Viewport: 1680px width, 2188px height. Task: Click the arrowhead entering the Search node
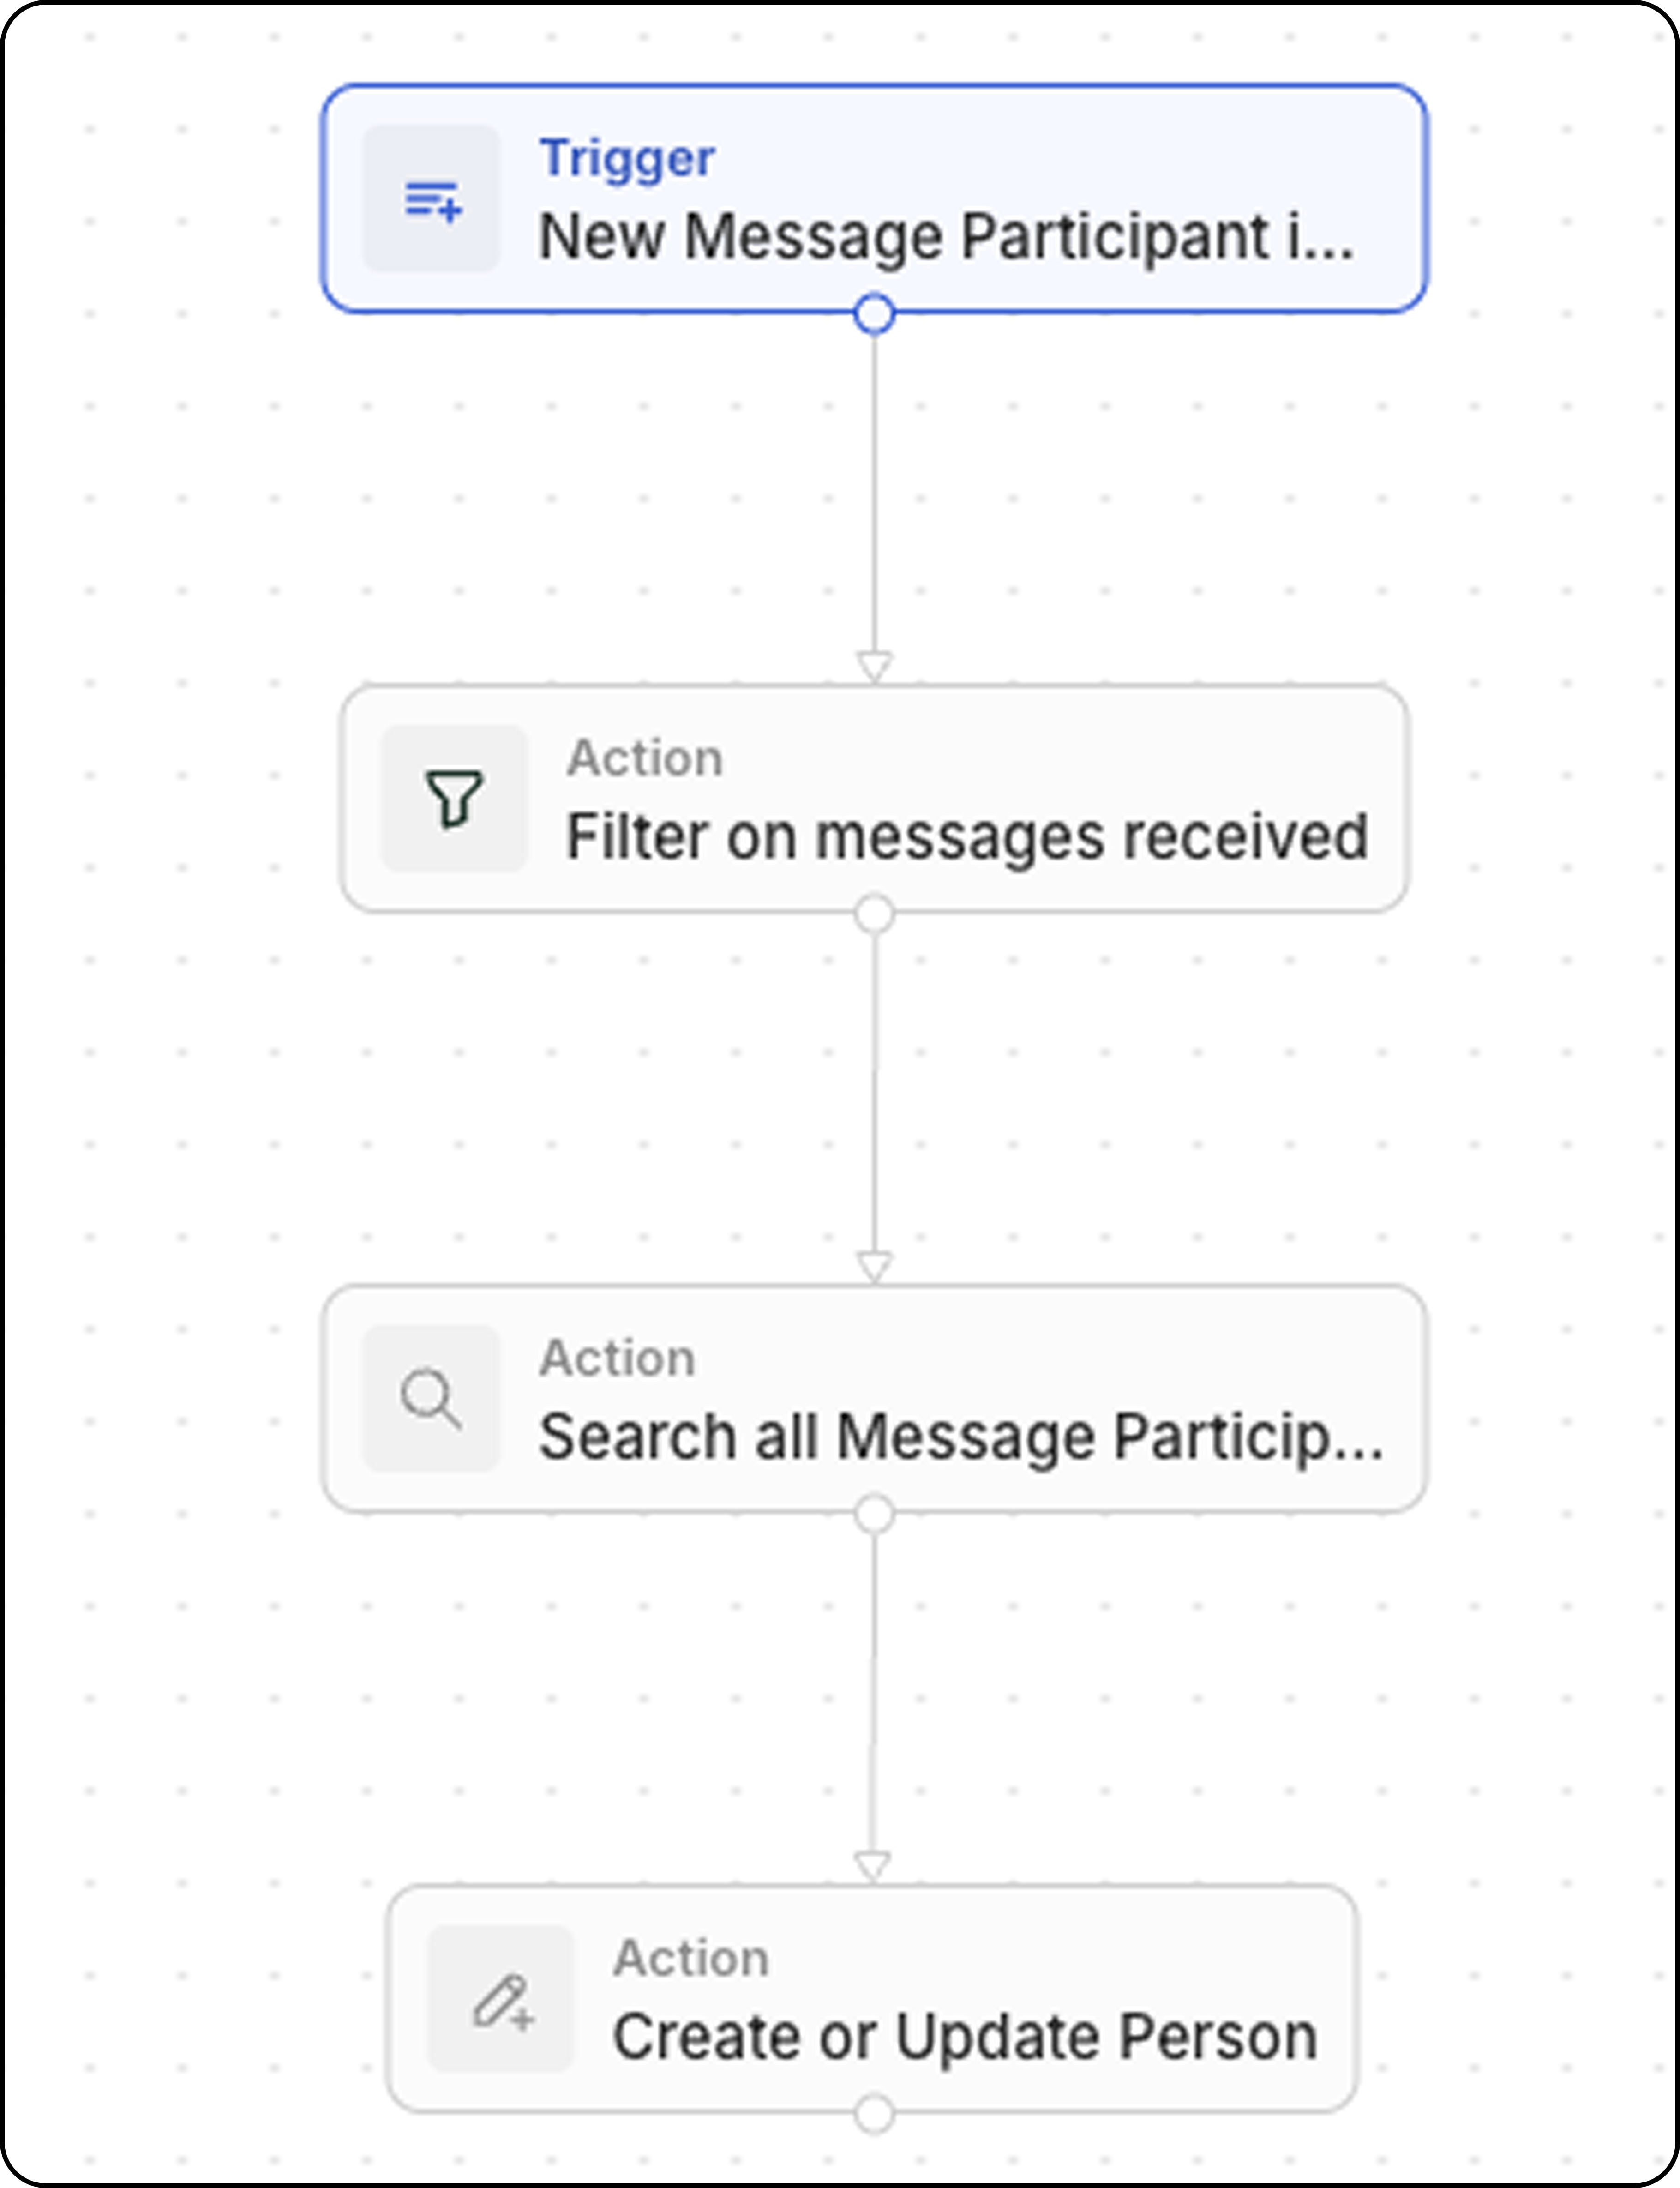tap(874, 1266)
